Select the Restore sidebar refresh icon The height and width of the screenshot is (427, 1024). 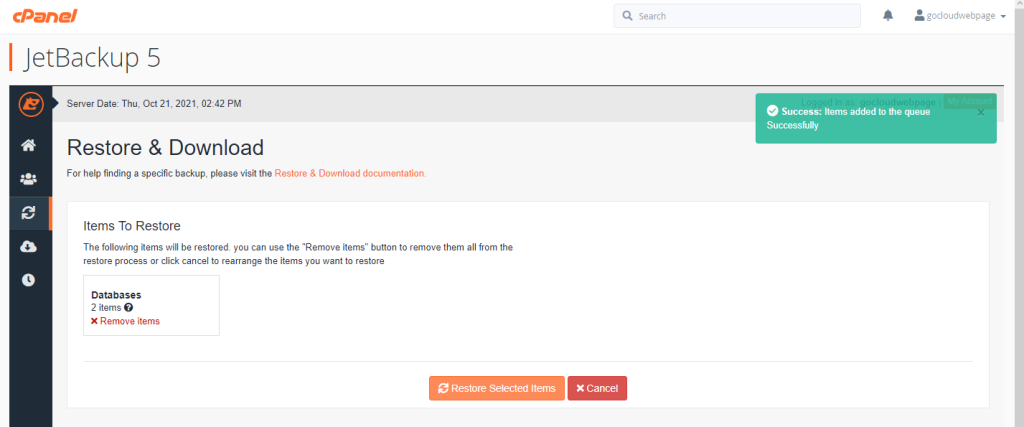tap(29, 212)
